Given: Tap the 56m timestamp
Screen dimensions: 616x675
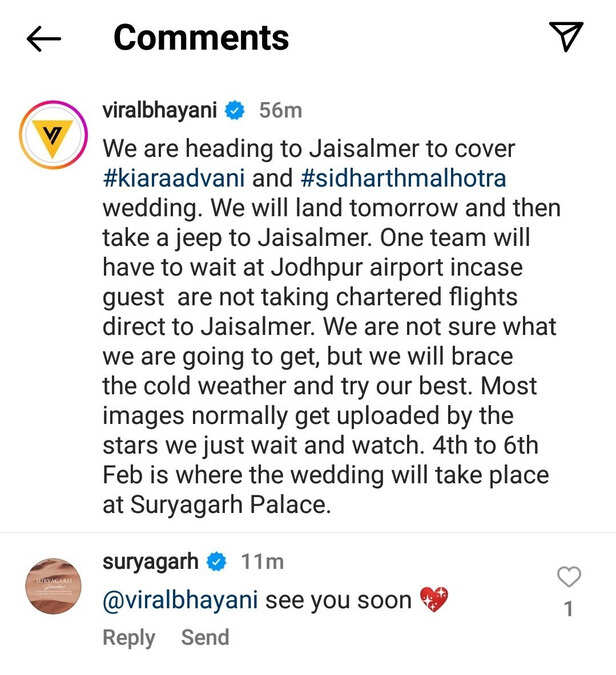Looking at the screenshot, I should (281, 110).
